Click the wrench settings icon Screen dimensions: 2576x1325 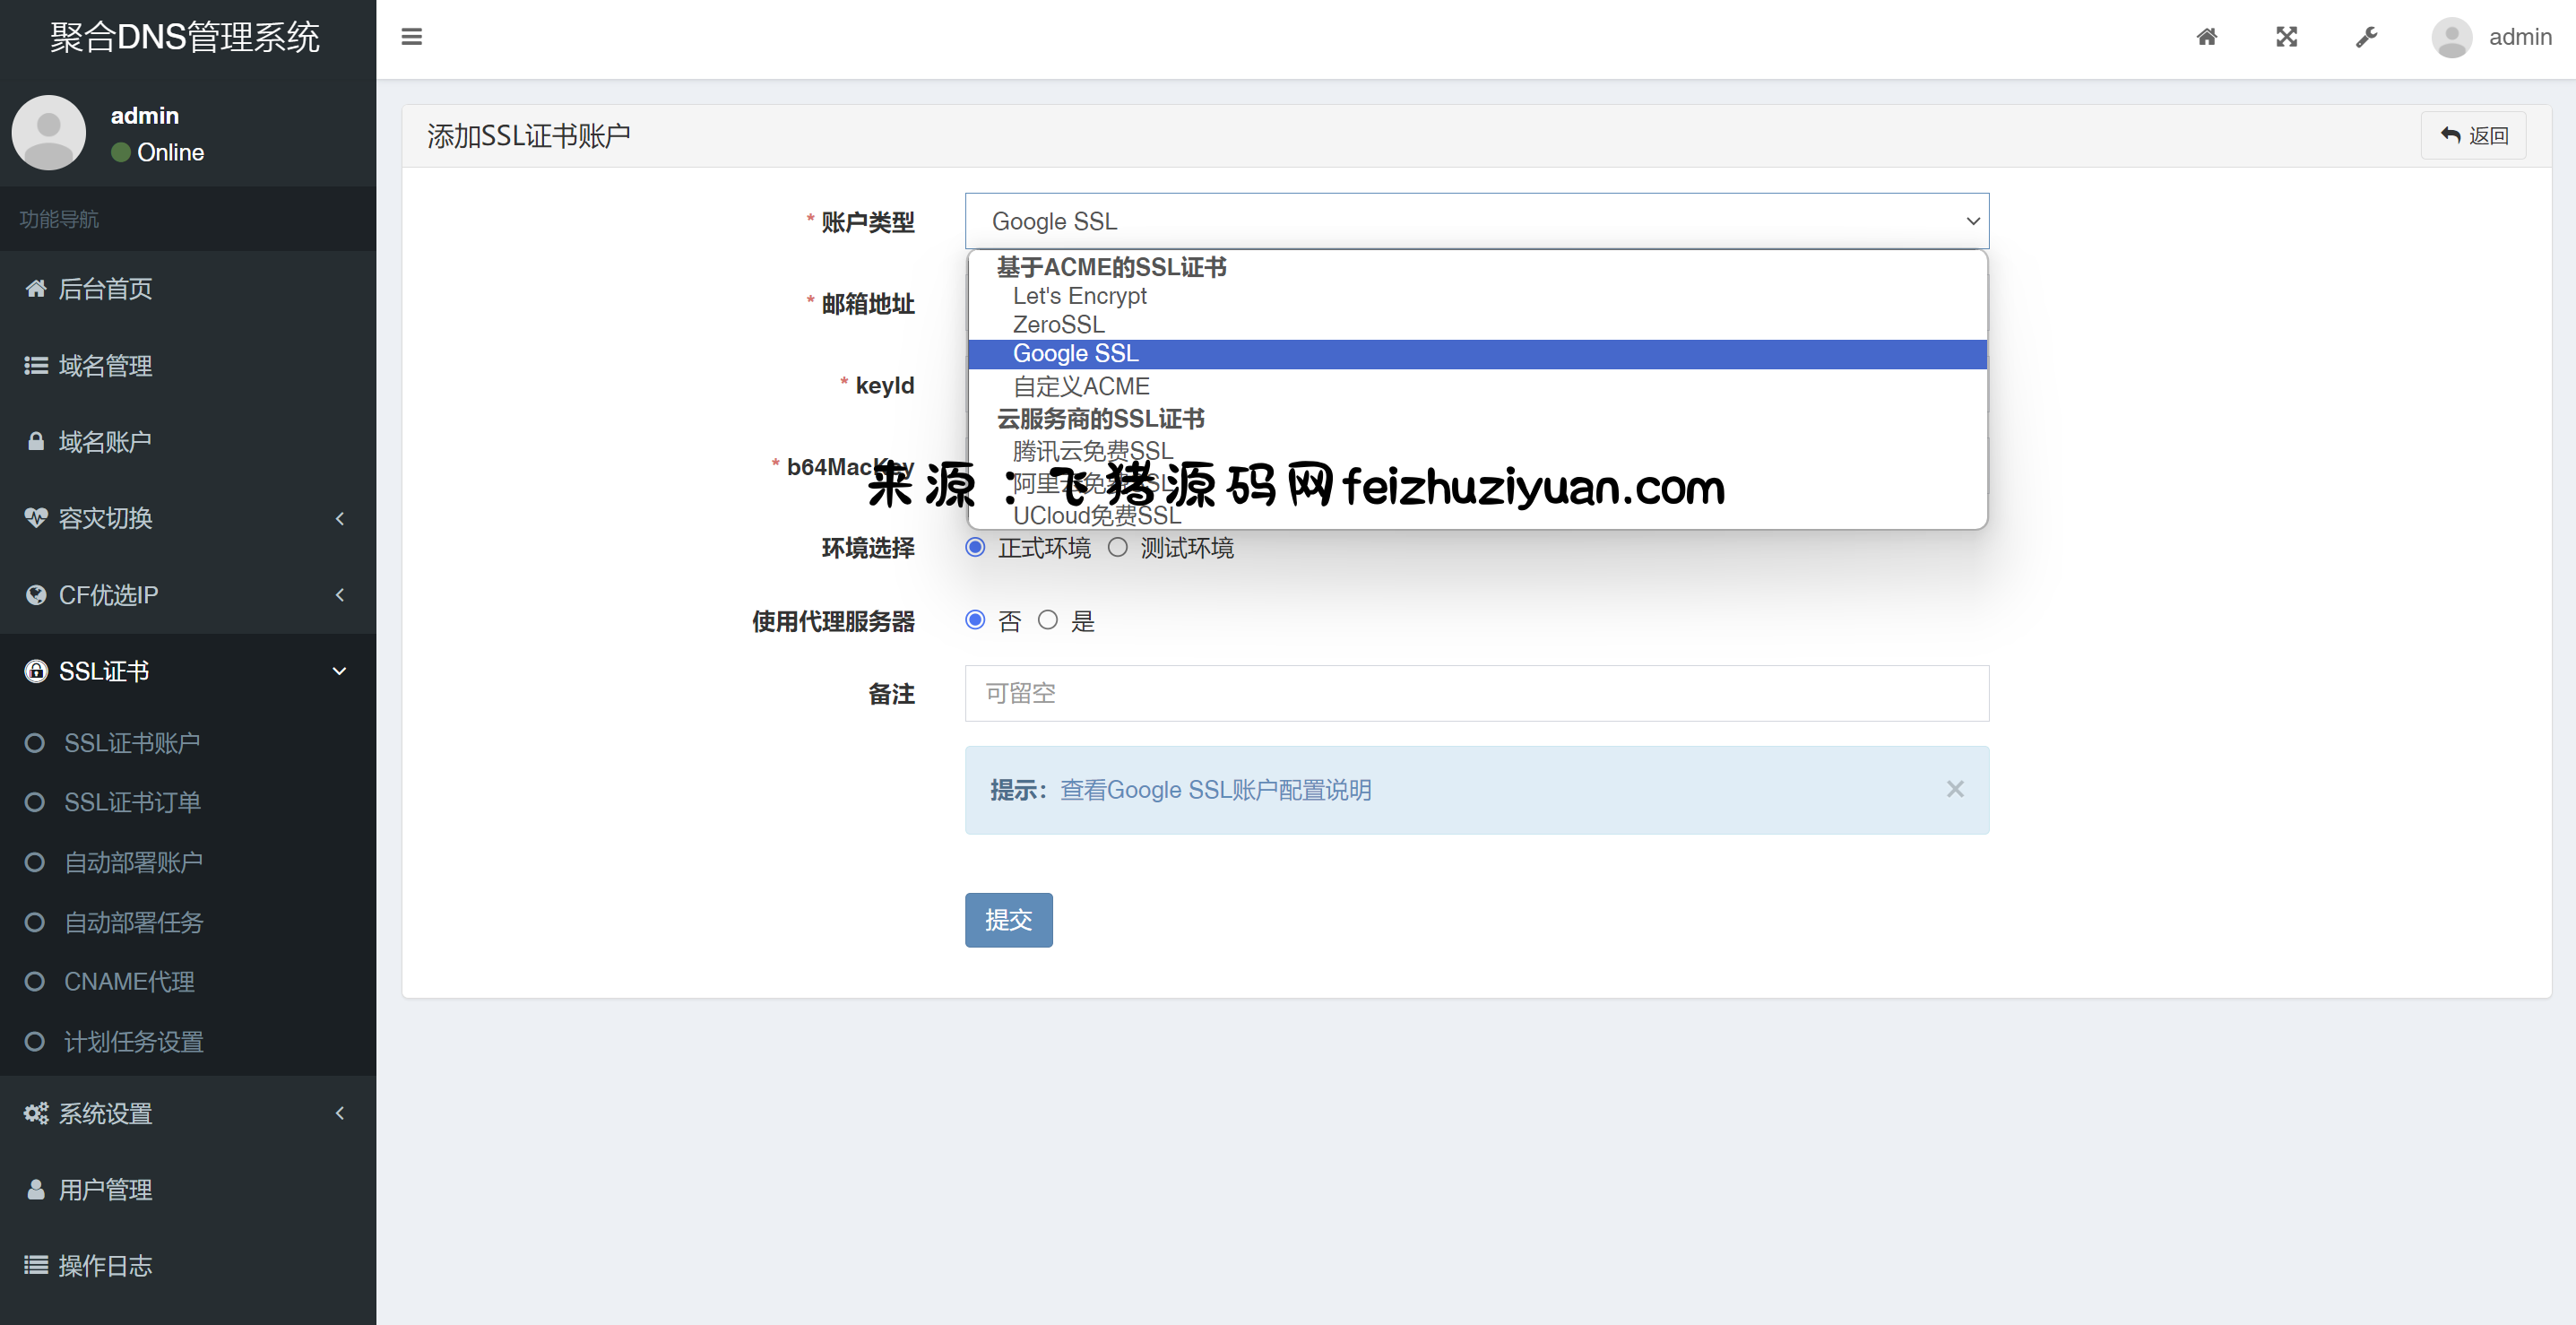pyautogui.click(x=2366, y=37)
